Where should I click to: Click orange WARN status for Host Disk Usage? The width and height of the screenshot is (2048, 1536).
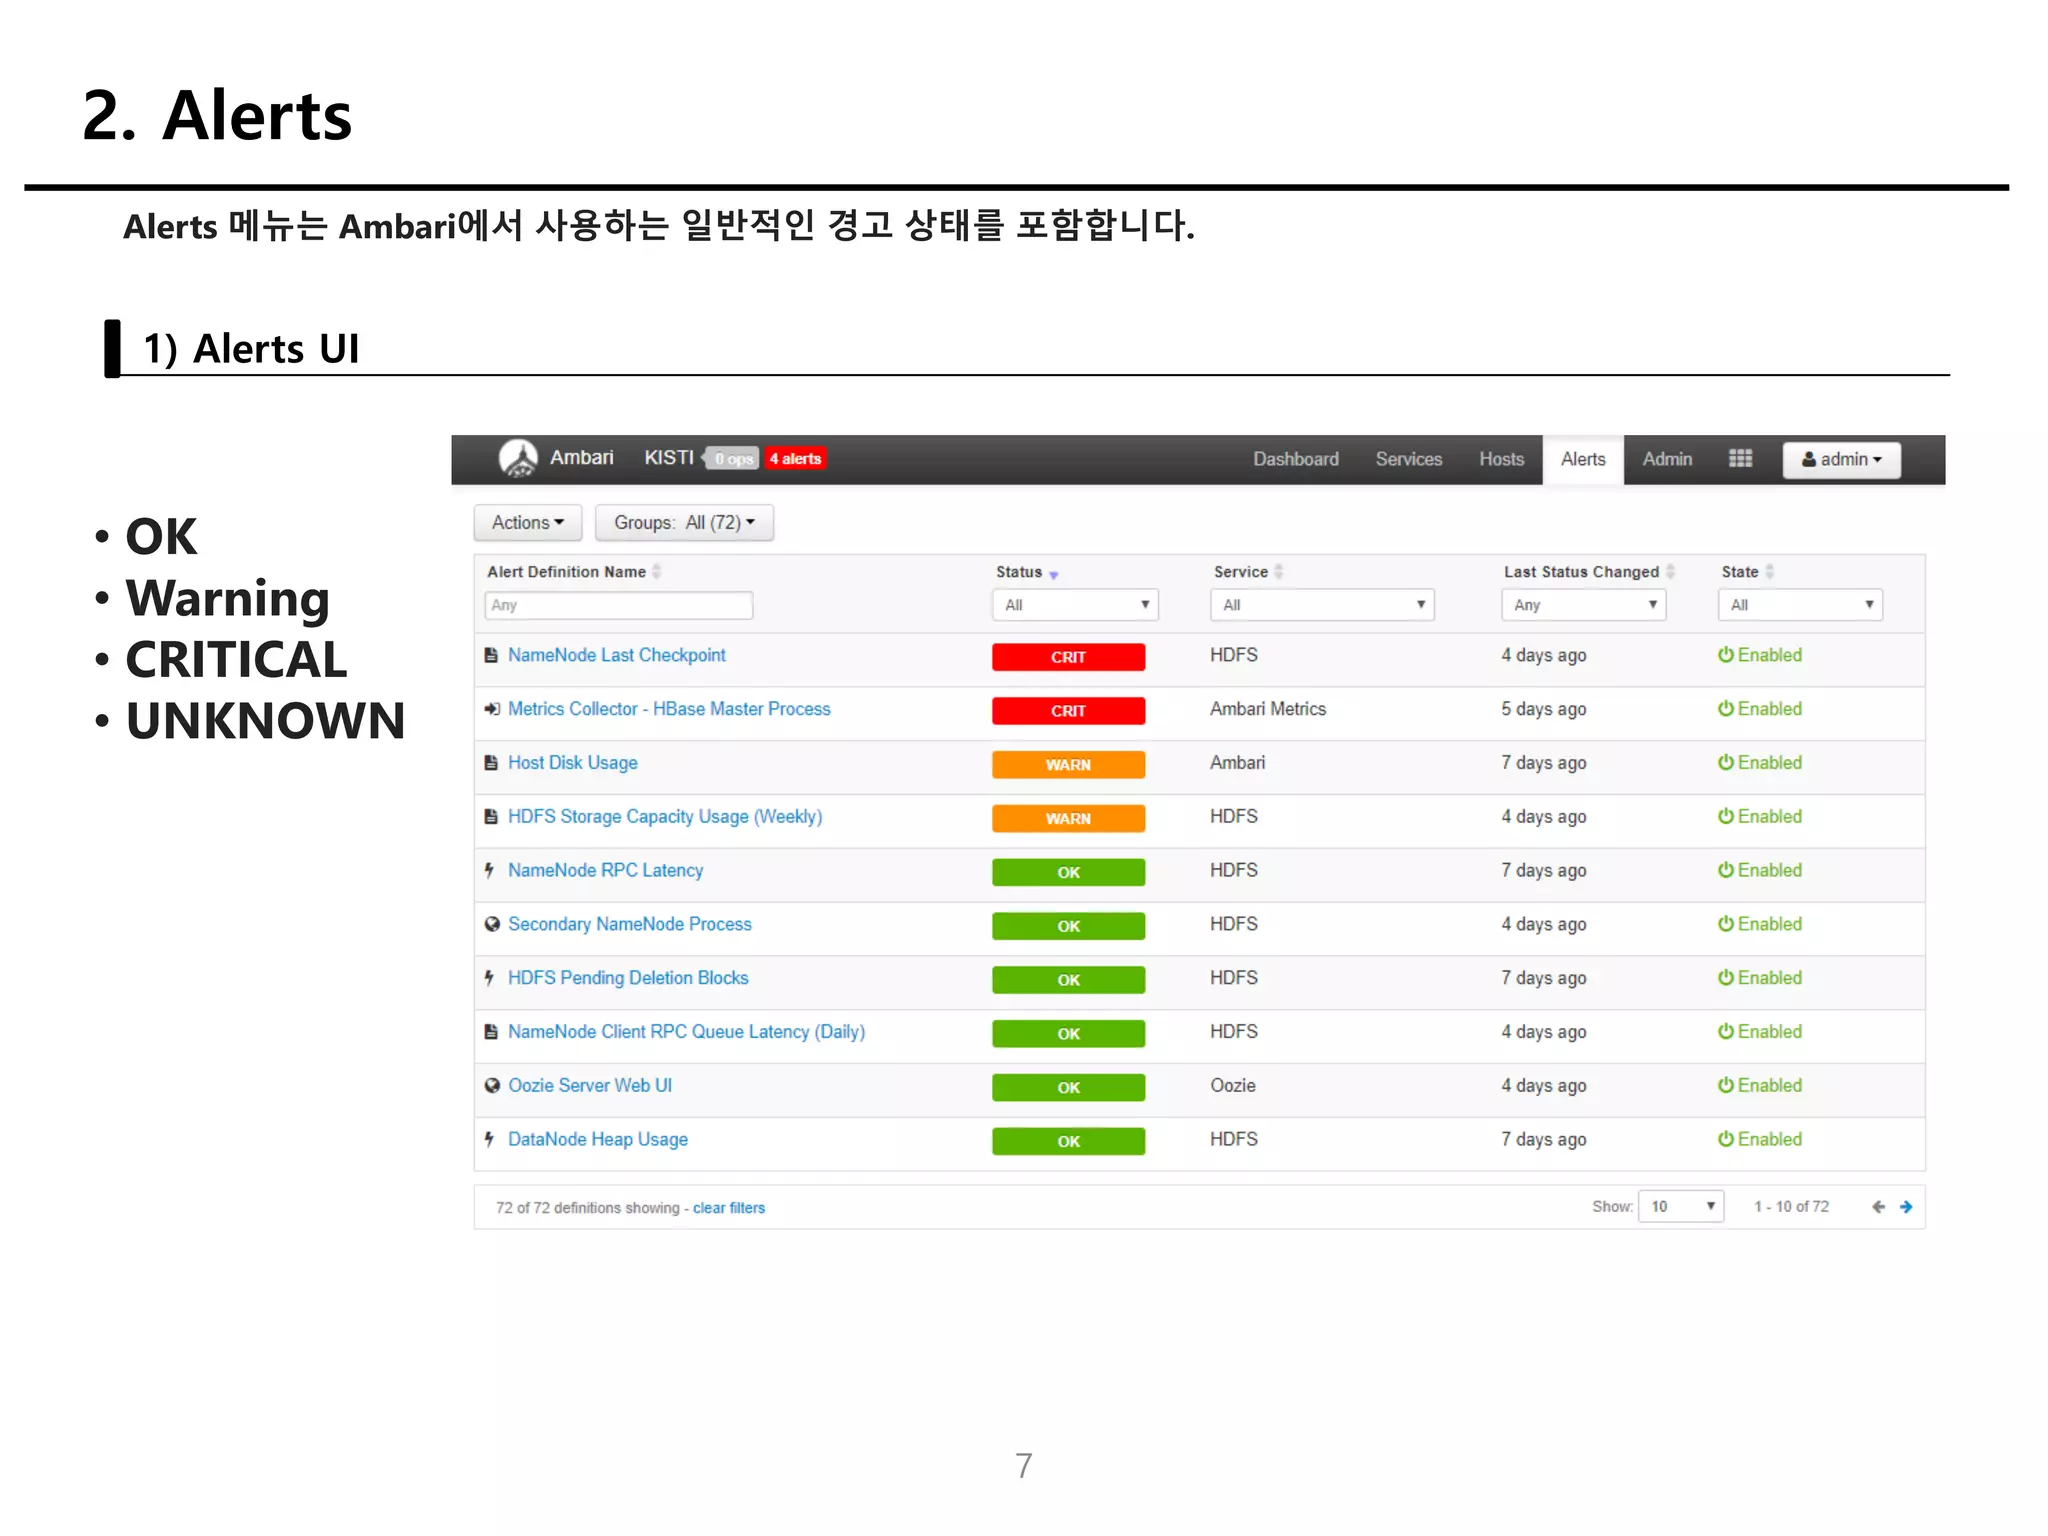tap(1069, 765)
